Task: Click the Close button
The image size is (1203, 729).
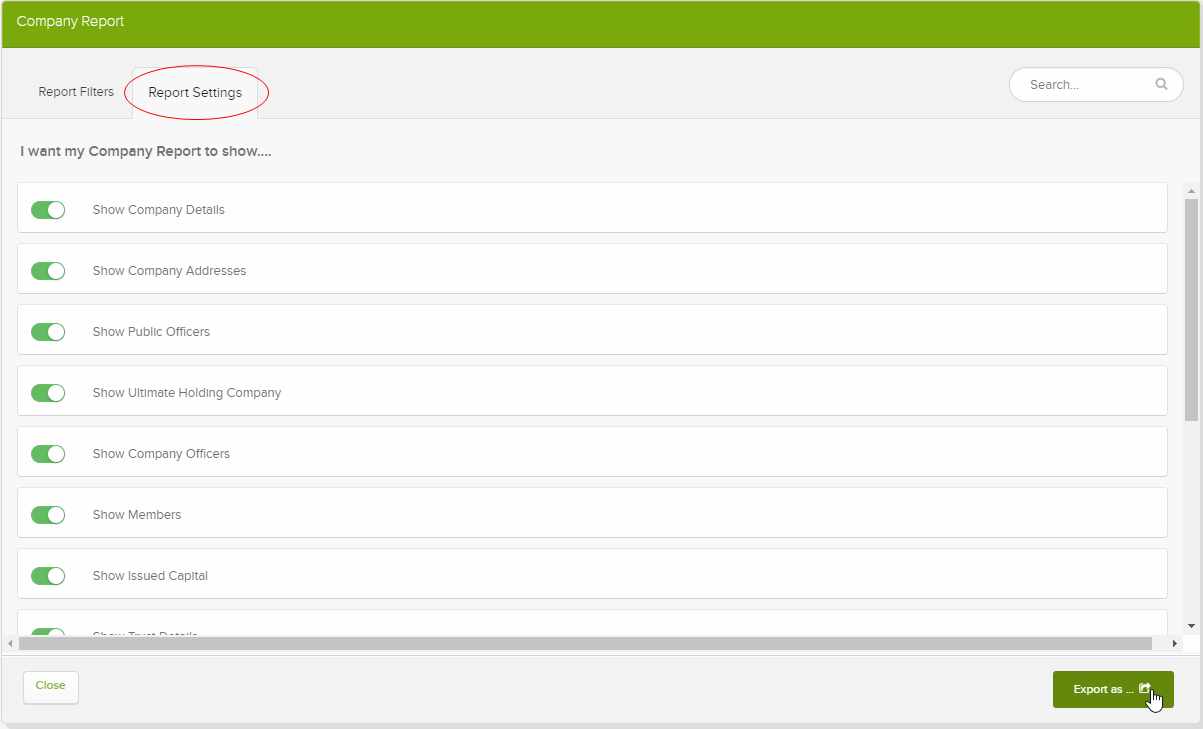Action: point(51,687)
